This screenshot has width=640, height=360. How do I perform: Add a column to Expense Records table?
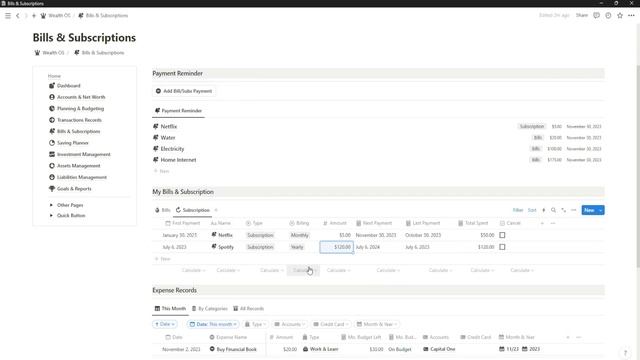pos(568,337)
